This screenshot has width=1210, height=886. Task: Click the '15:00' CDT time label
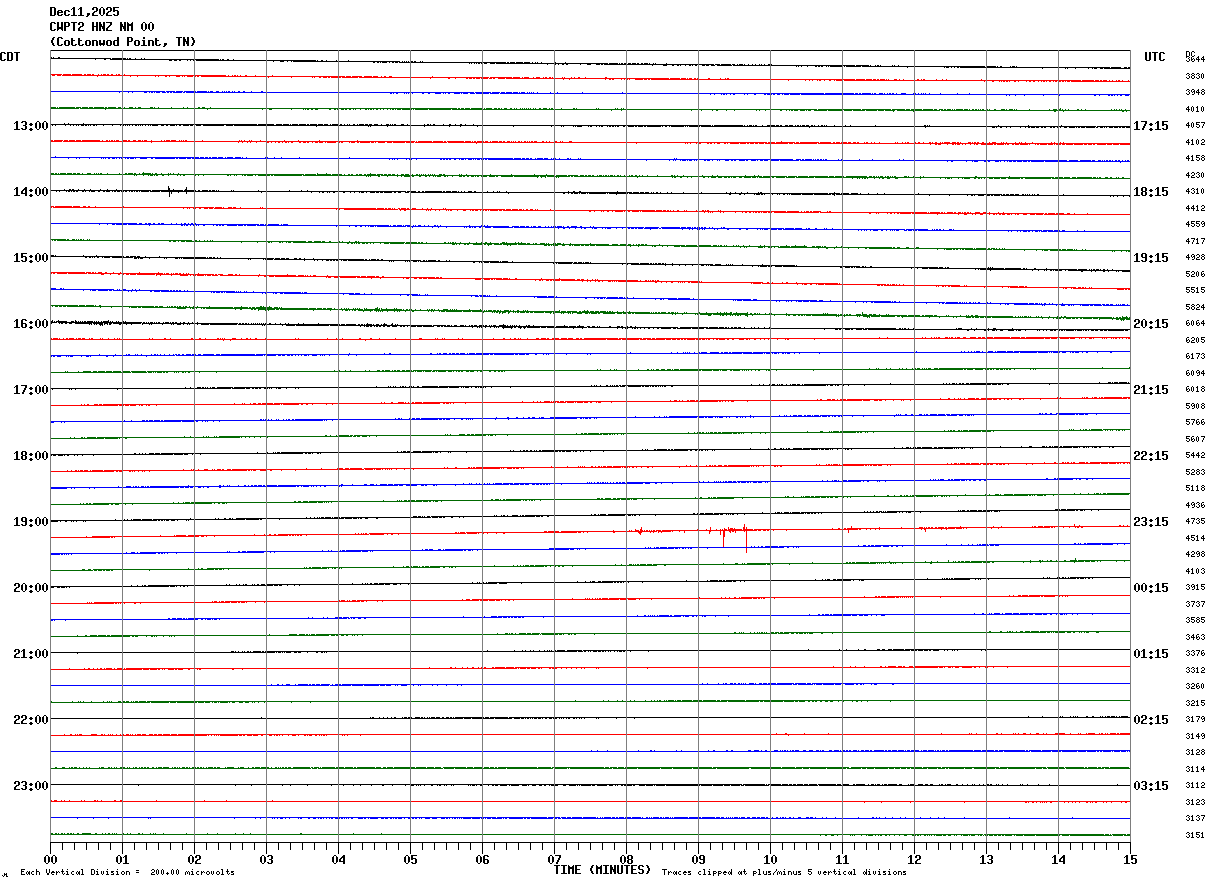[31, 258]
